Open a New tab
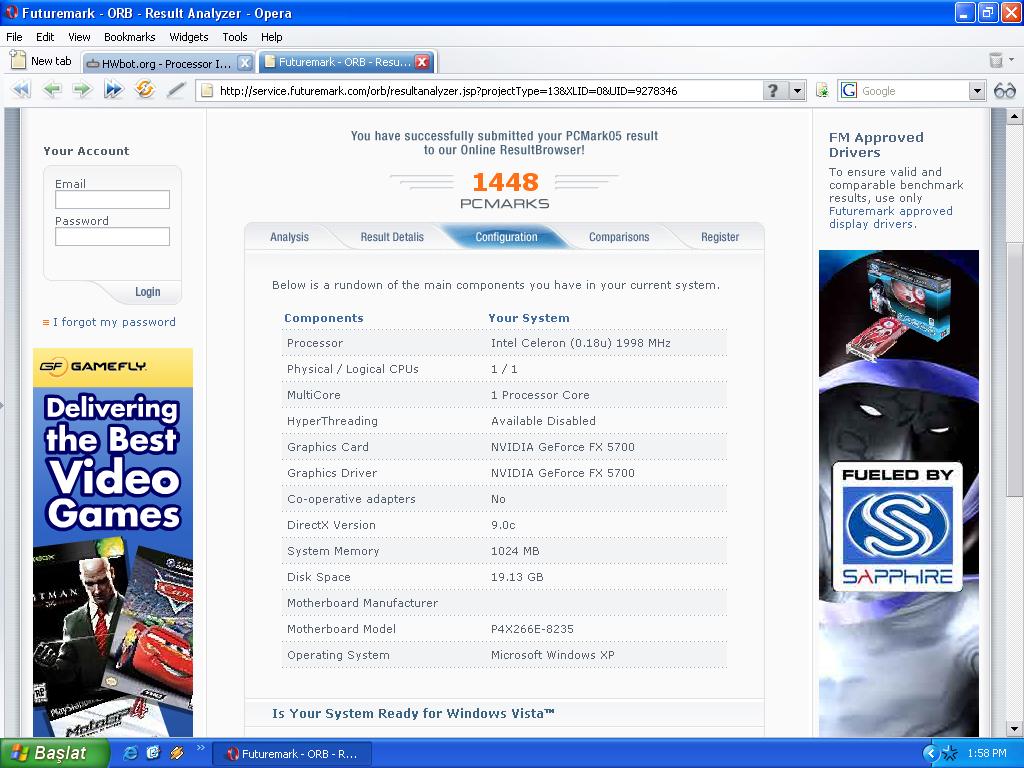Screen dimensions: 1024x768 (41, 61)
